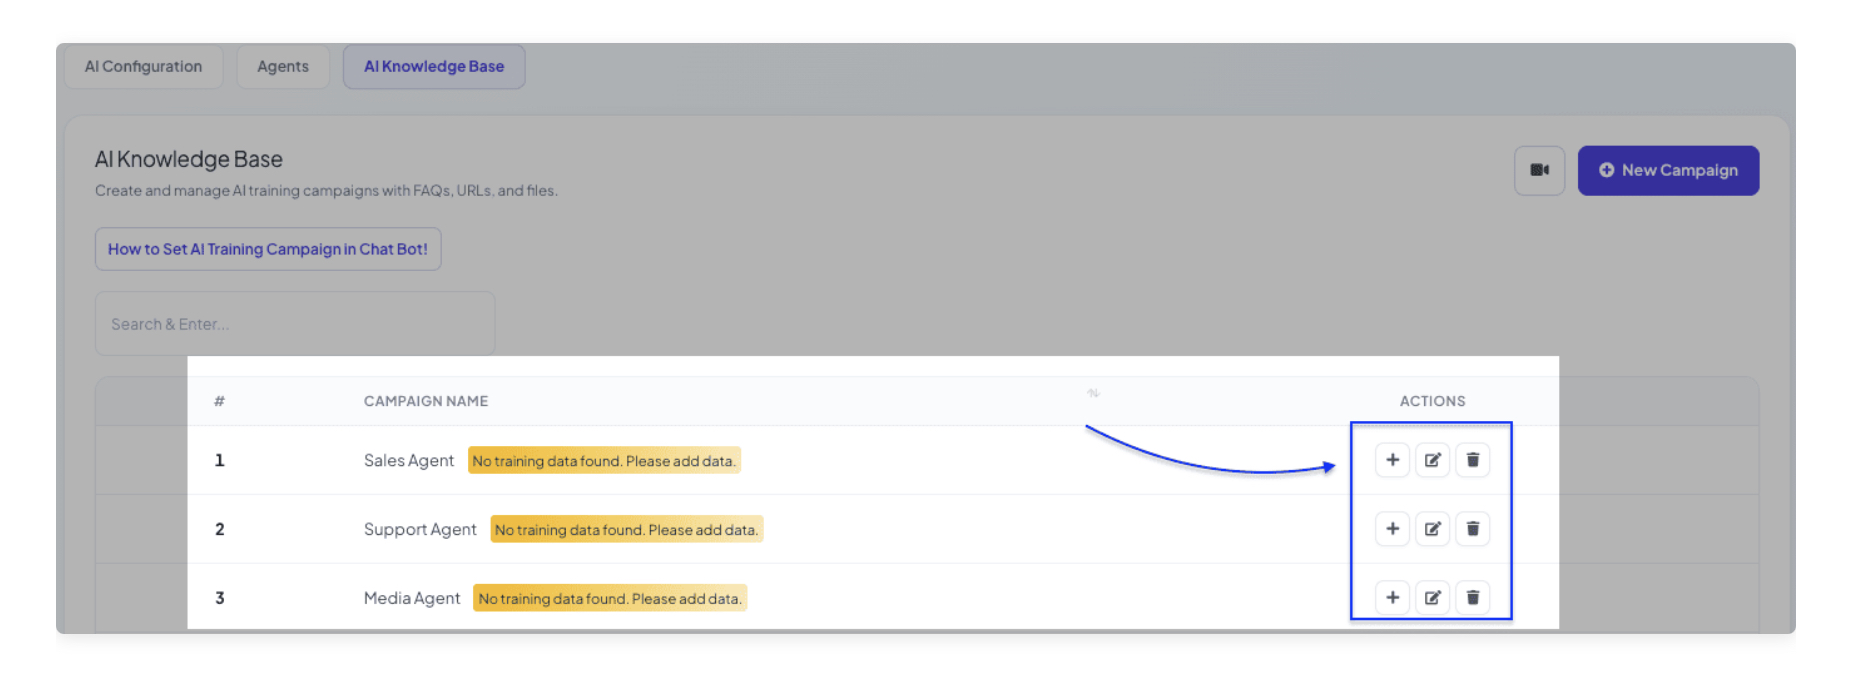Click the Support Agent campaign name

point(420,529)
